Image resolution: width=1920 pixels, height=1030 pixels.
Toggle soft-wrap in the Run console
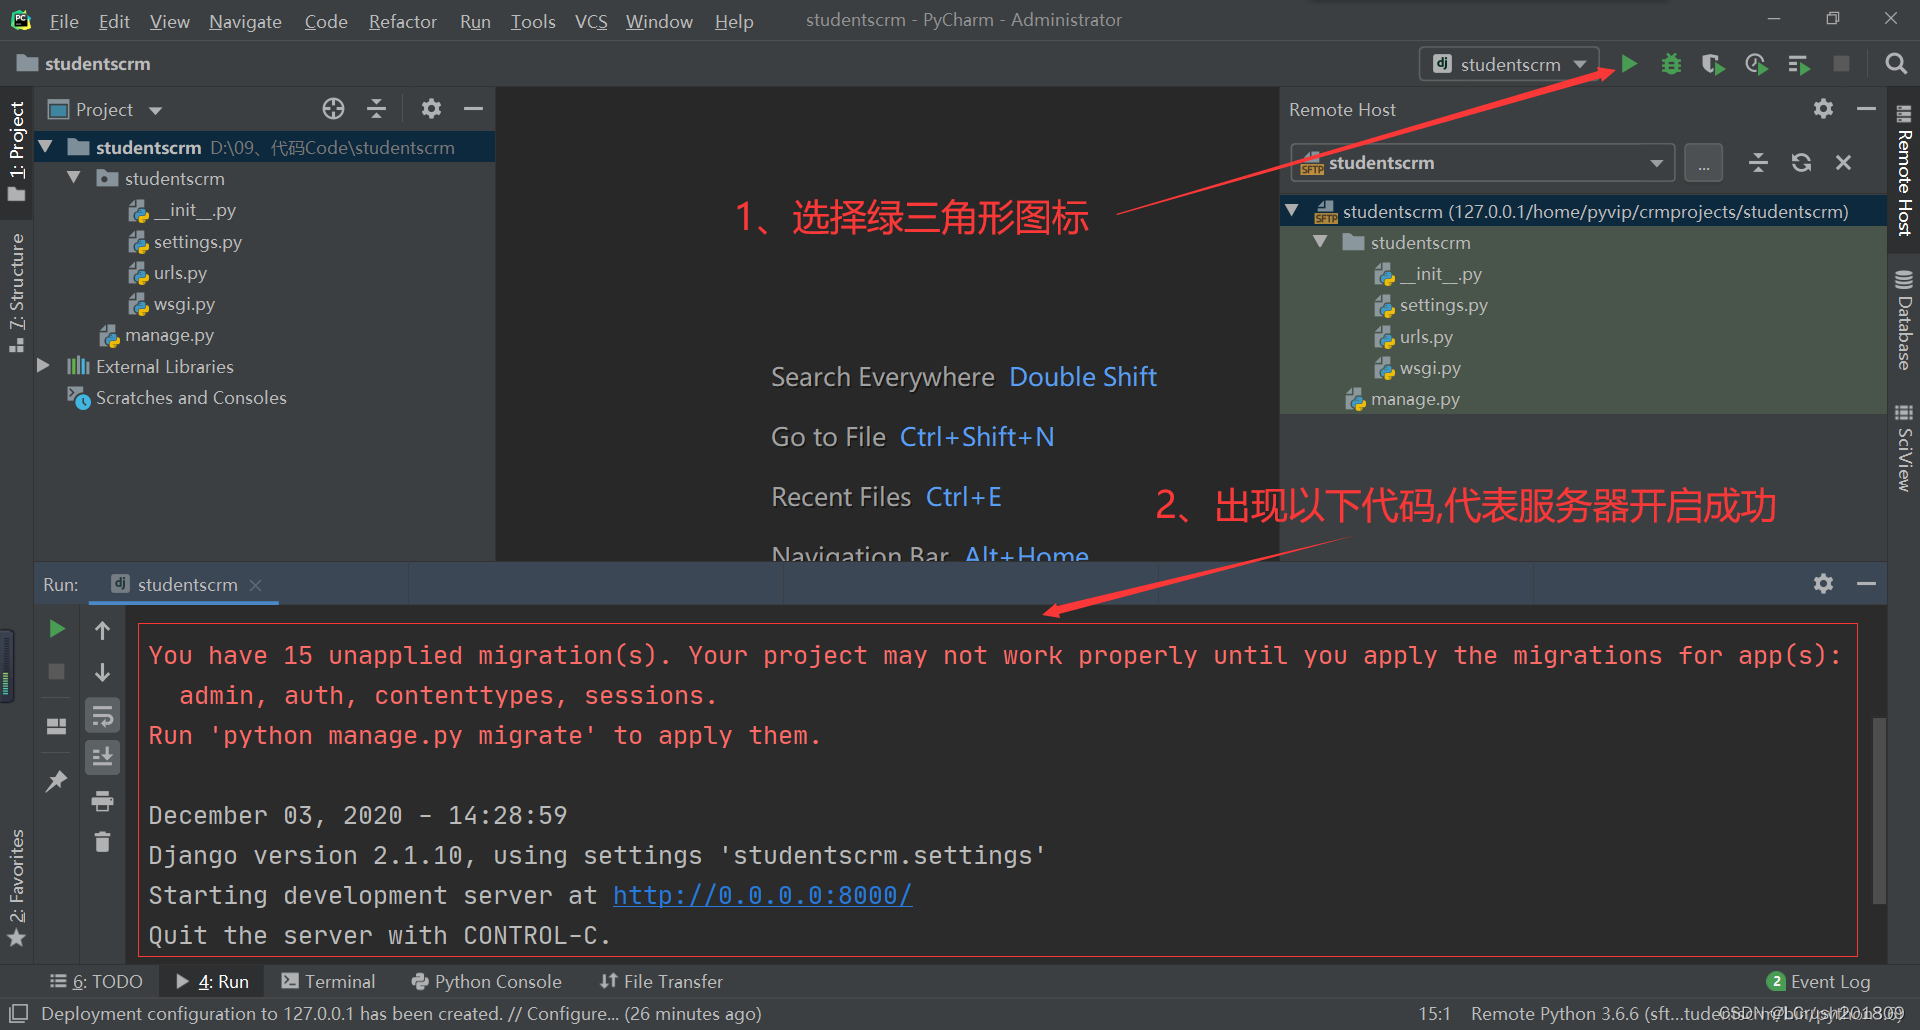101,714
